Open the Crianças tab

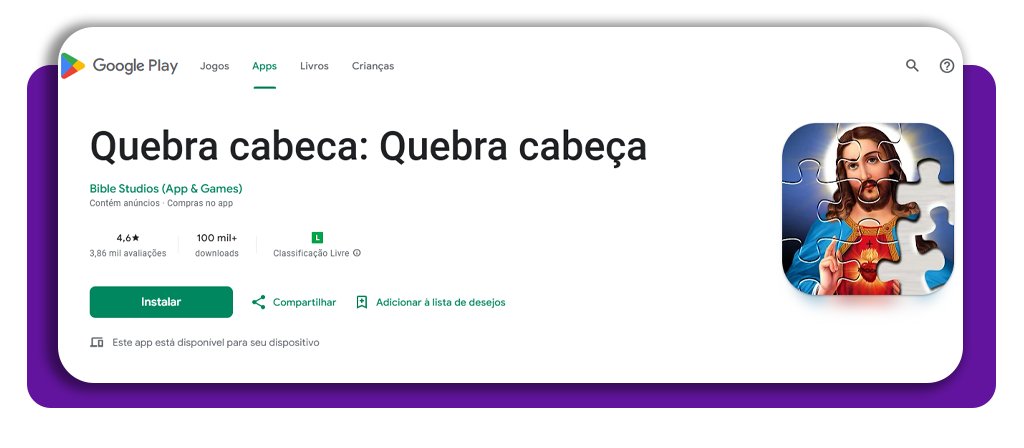373,66
